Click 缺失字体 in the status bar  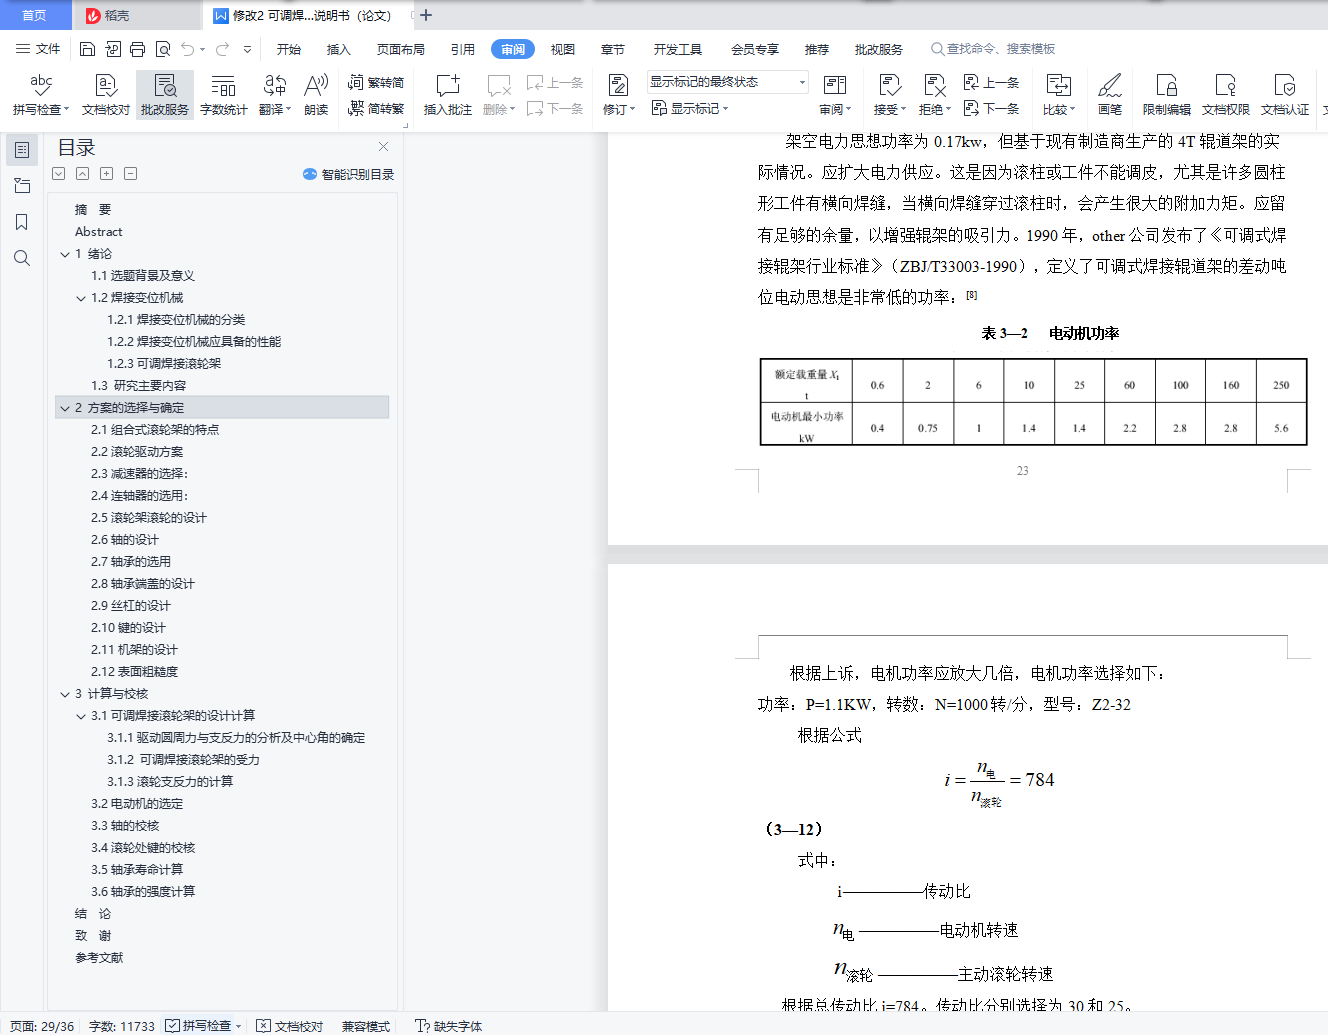point(449,1026)
